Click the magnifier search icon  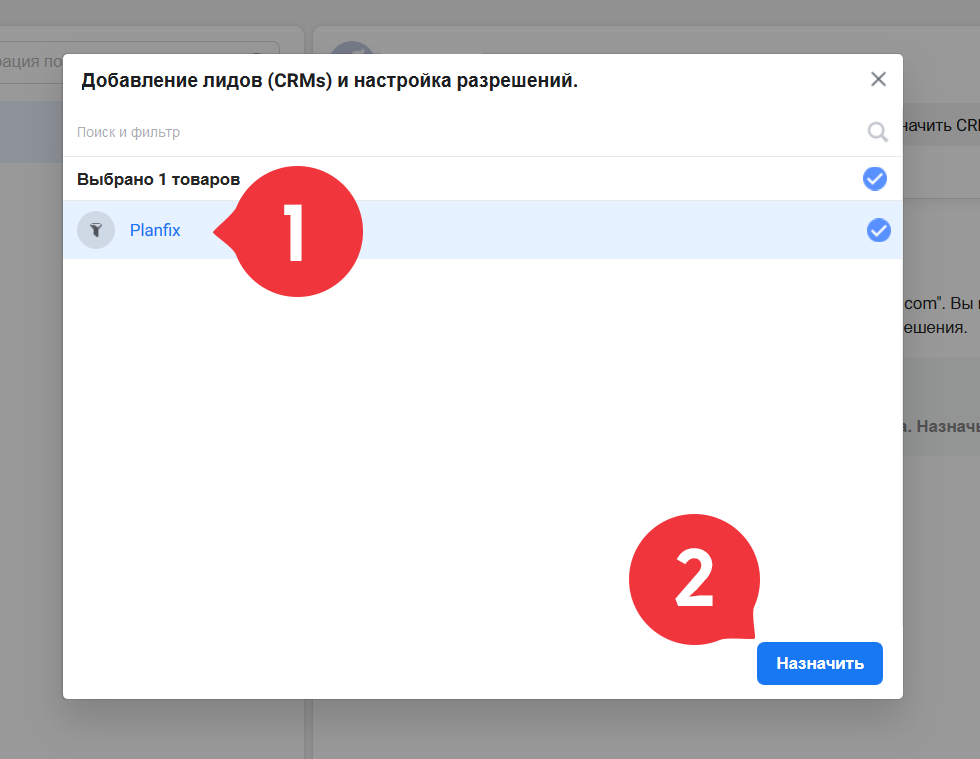(878, 132)
